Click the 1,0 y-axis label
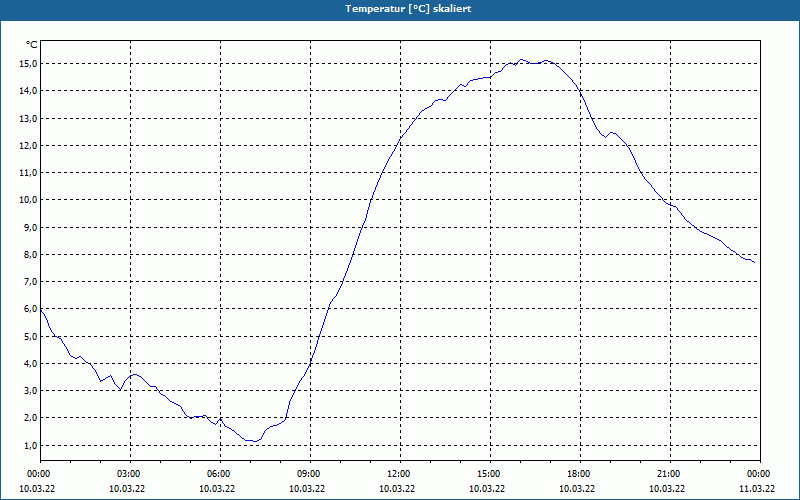 30,445
